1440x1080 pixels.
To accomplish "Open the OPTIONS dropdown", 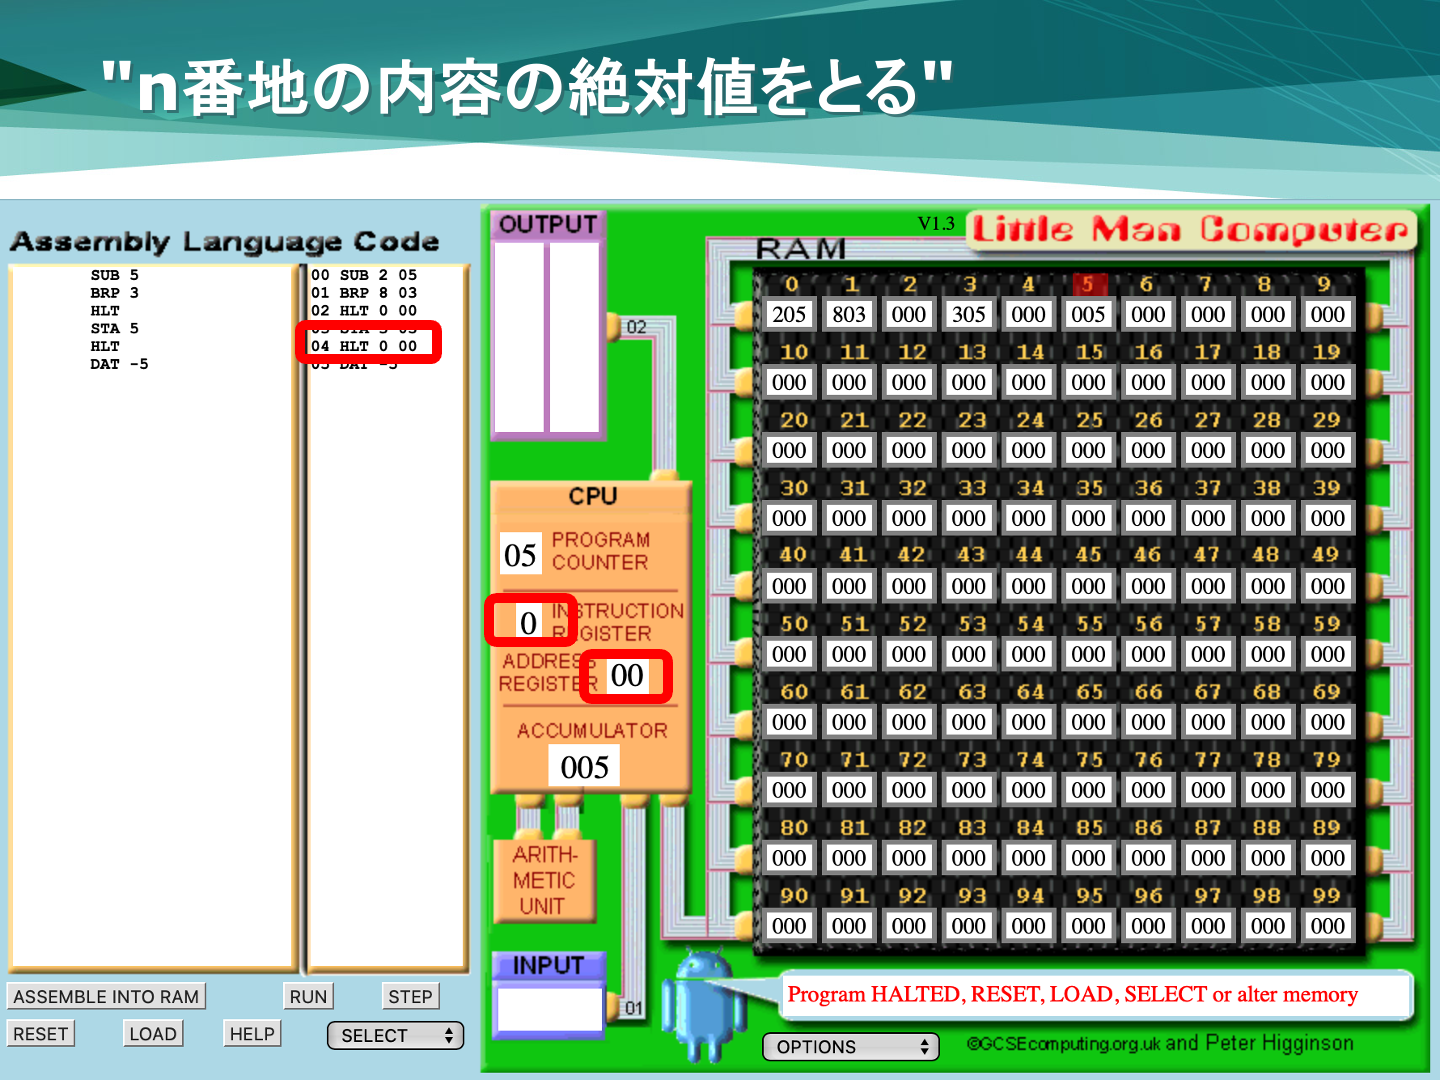I will [x=850, y=1047].
